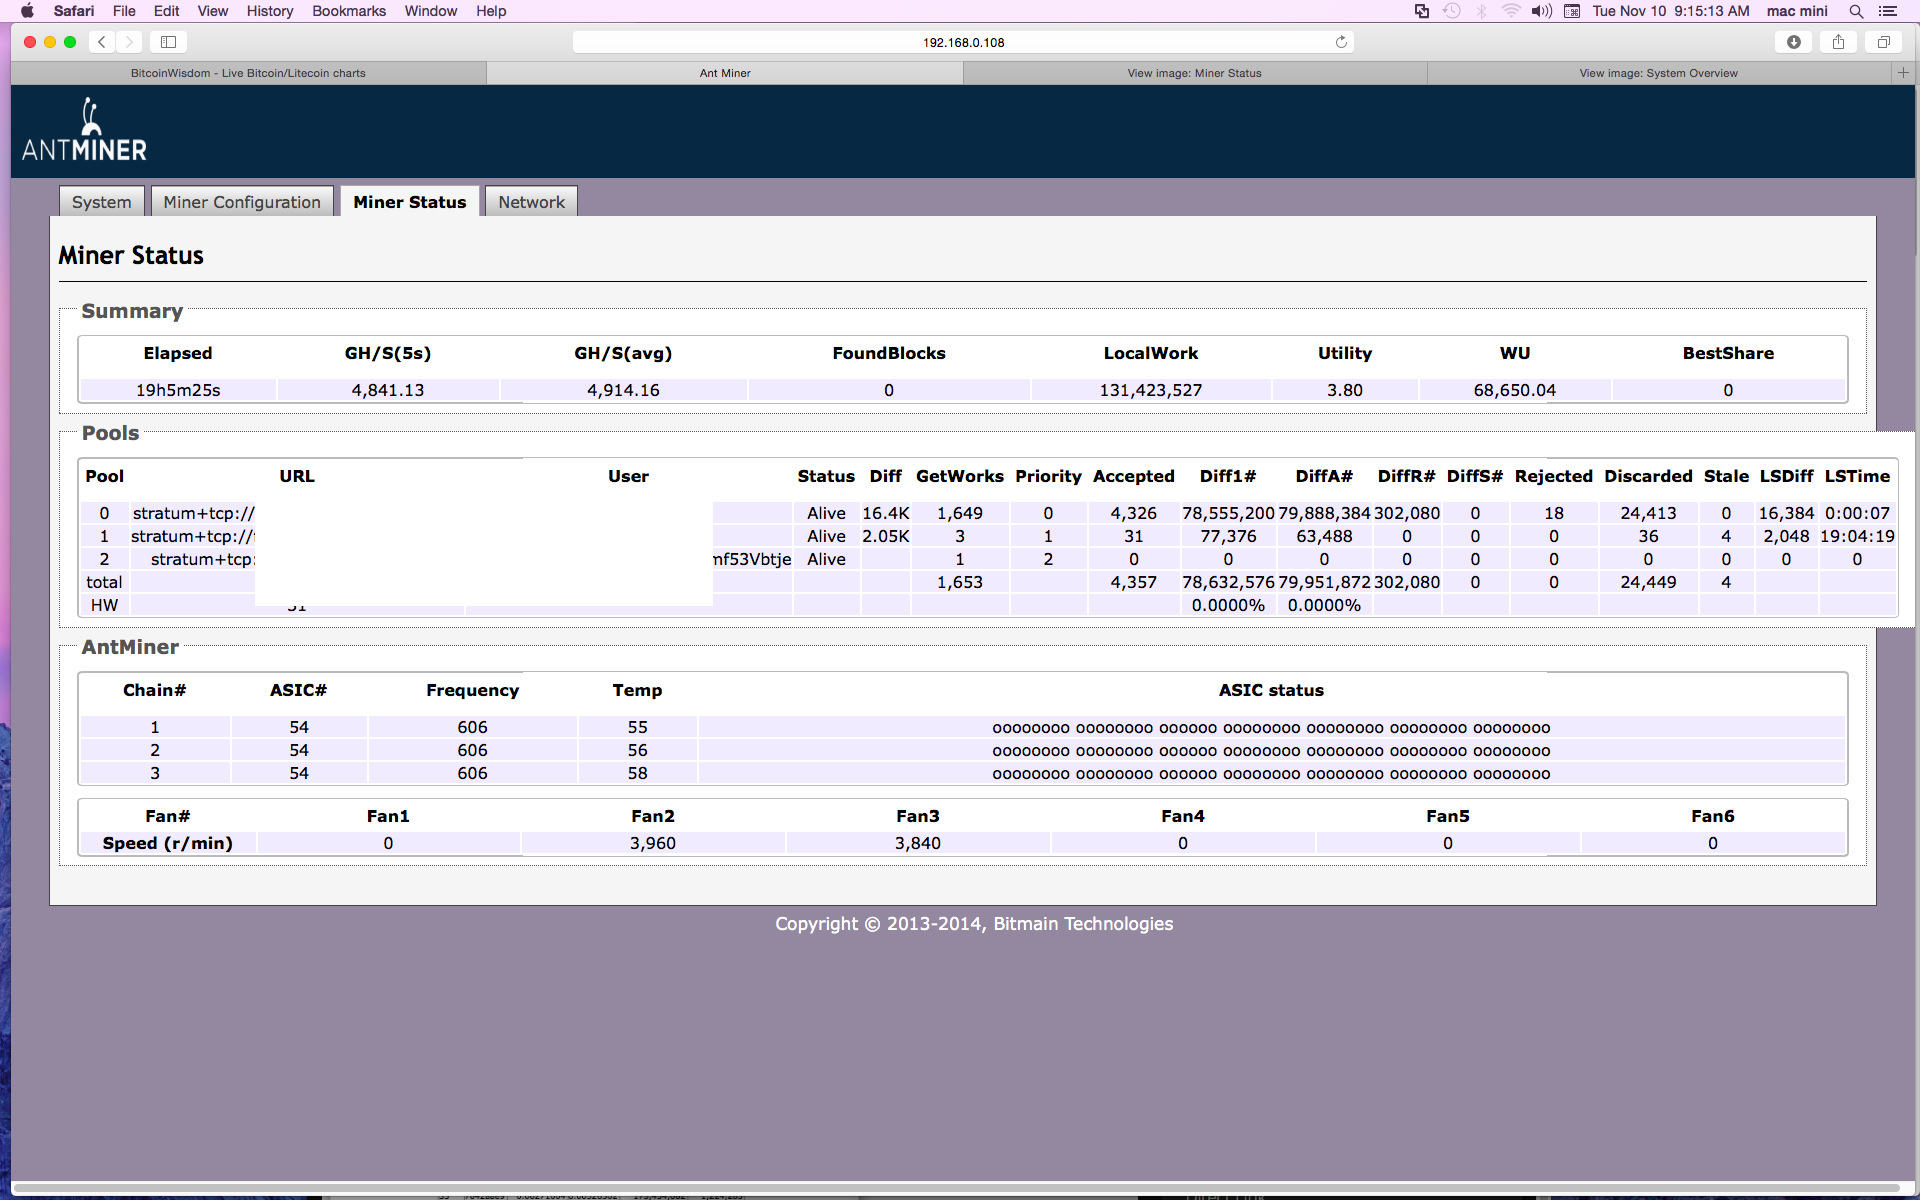Switch to the System tab
The height and width of the screenshot is (1200, 1920).
point(102,202)
